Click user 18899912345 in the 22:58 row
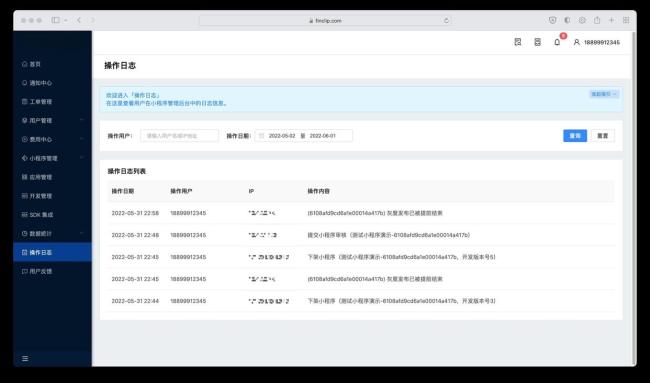650x383 pixels. [x=188, y=213]
